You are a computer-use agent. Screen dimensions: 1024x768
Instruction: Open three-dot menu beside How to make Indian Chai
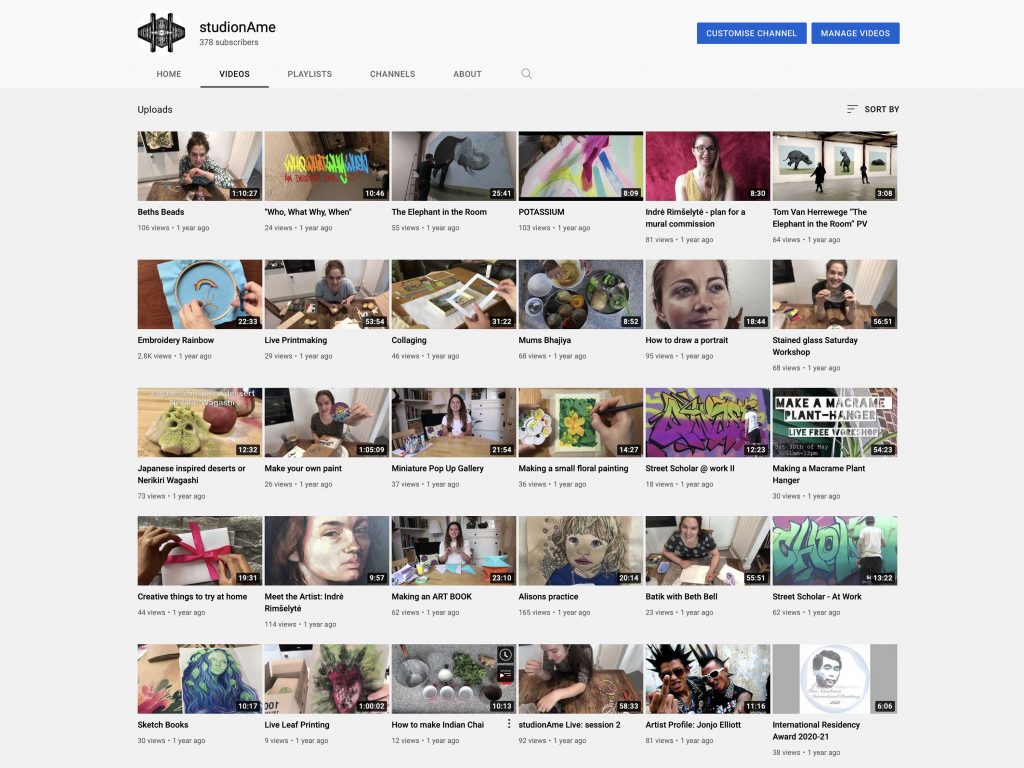508,724
